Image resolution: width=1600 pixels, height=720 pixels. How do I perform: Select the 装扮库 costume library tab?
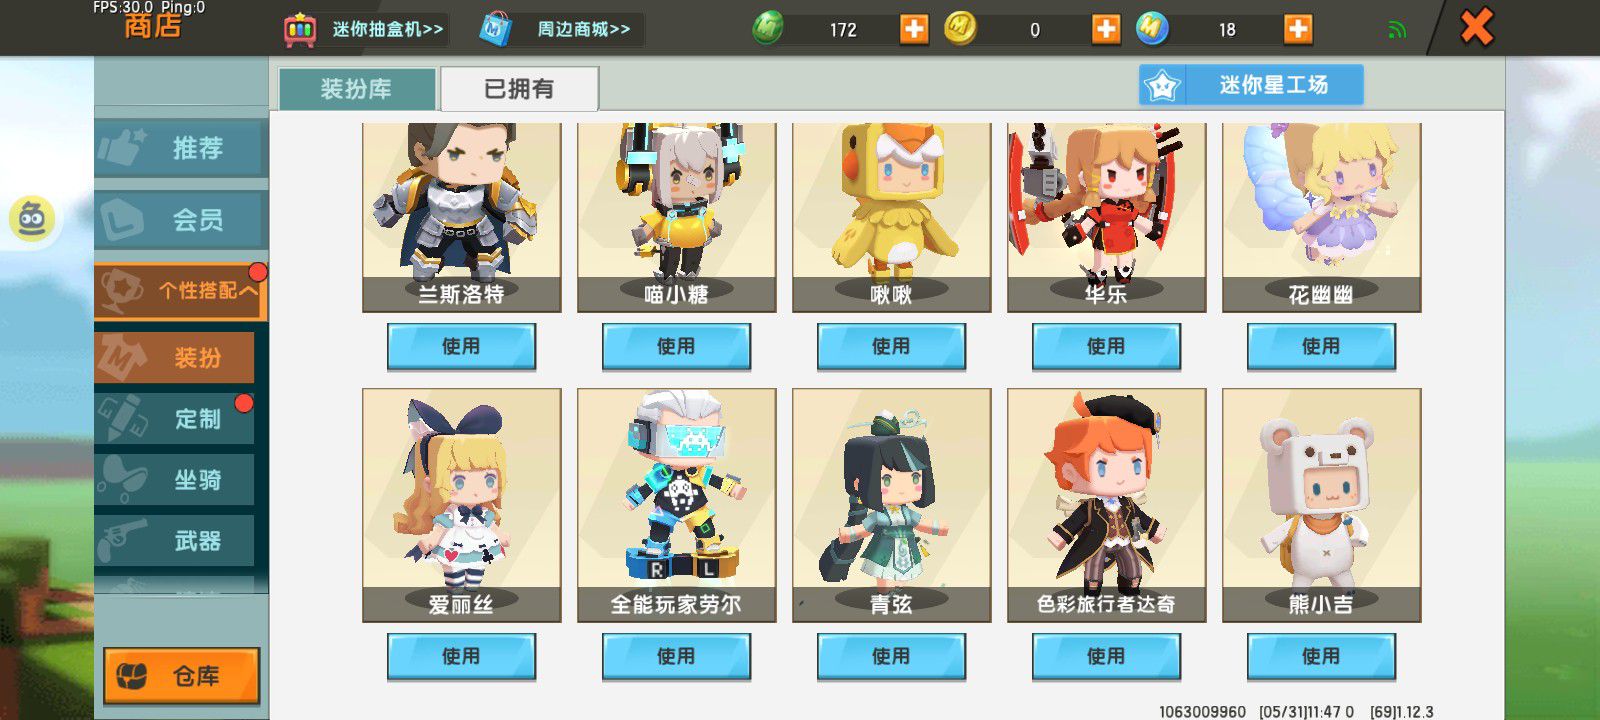pyautogui.click(x=357, y=89)
